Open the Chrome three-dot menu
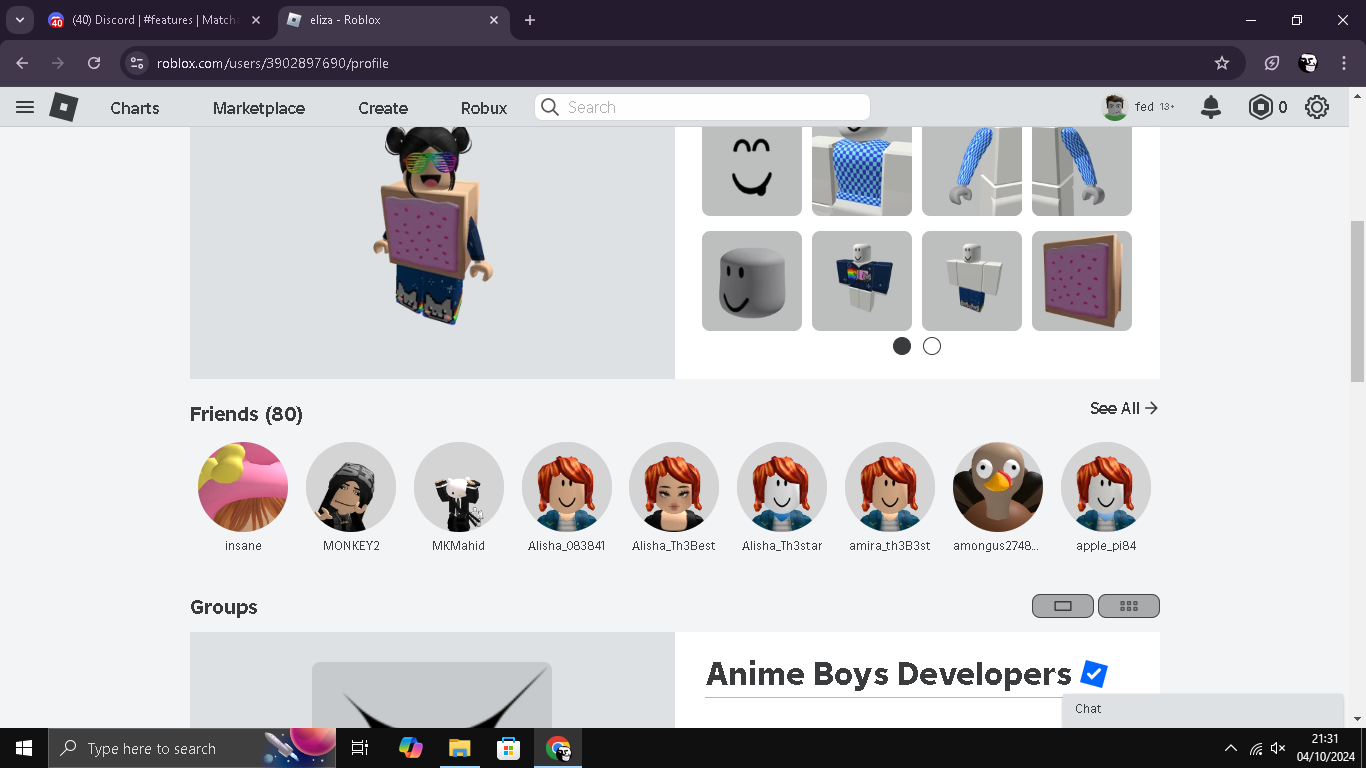The height and width of the screenshot is (768, 1366). tap(1343, 63)
